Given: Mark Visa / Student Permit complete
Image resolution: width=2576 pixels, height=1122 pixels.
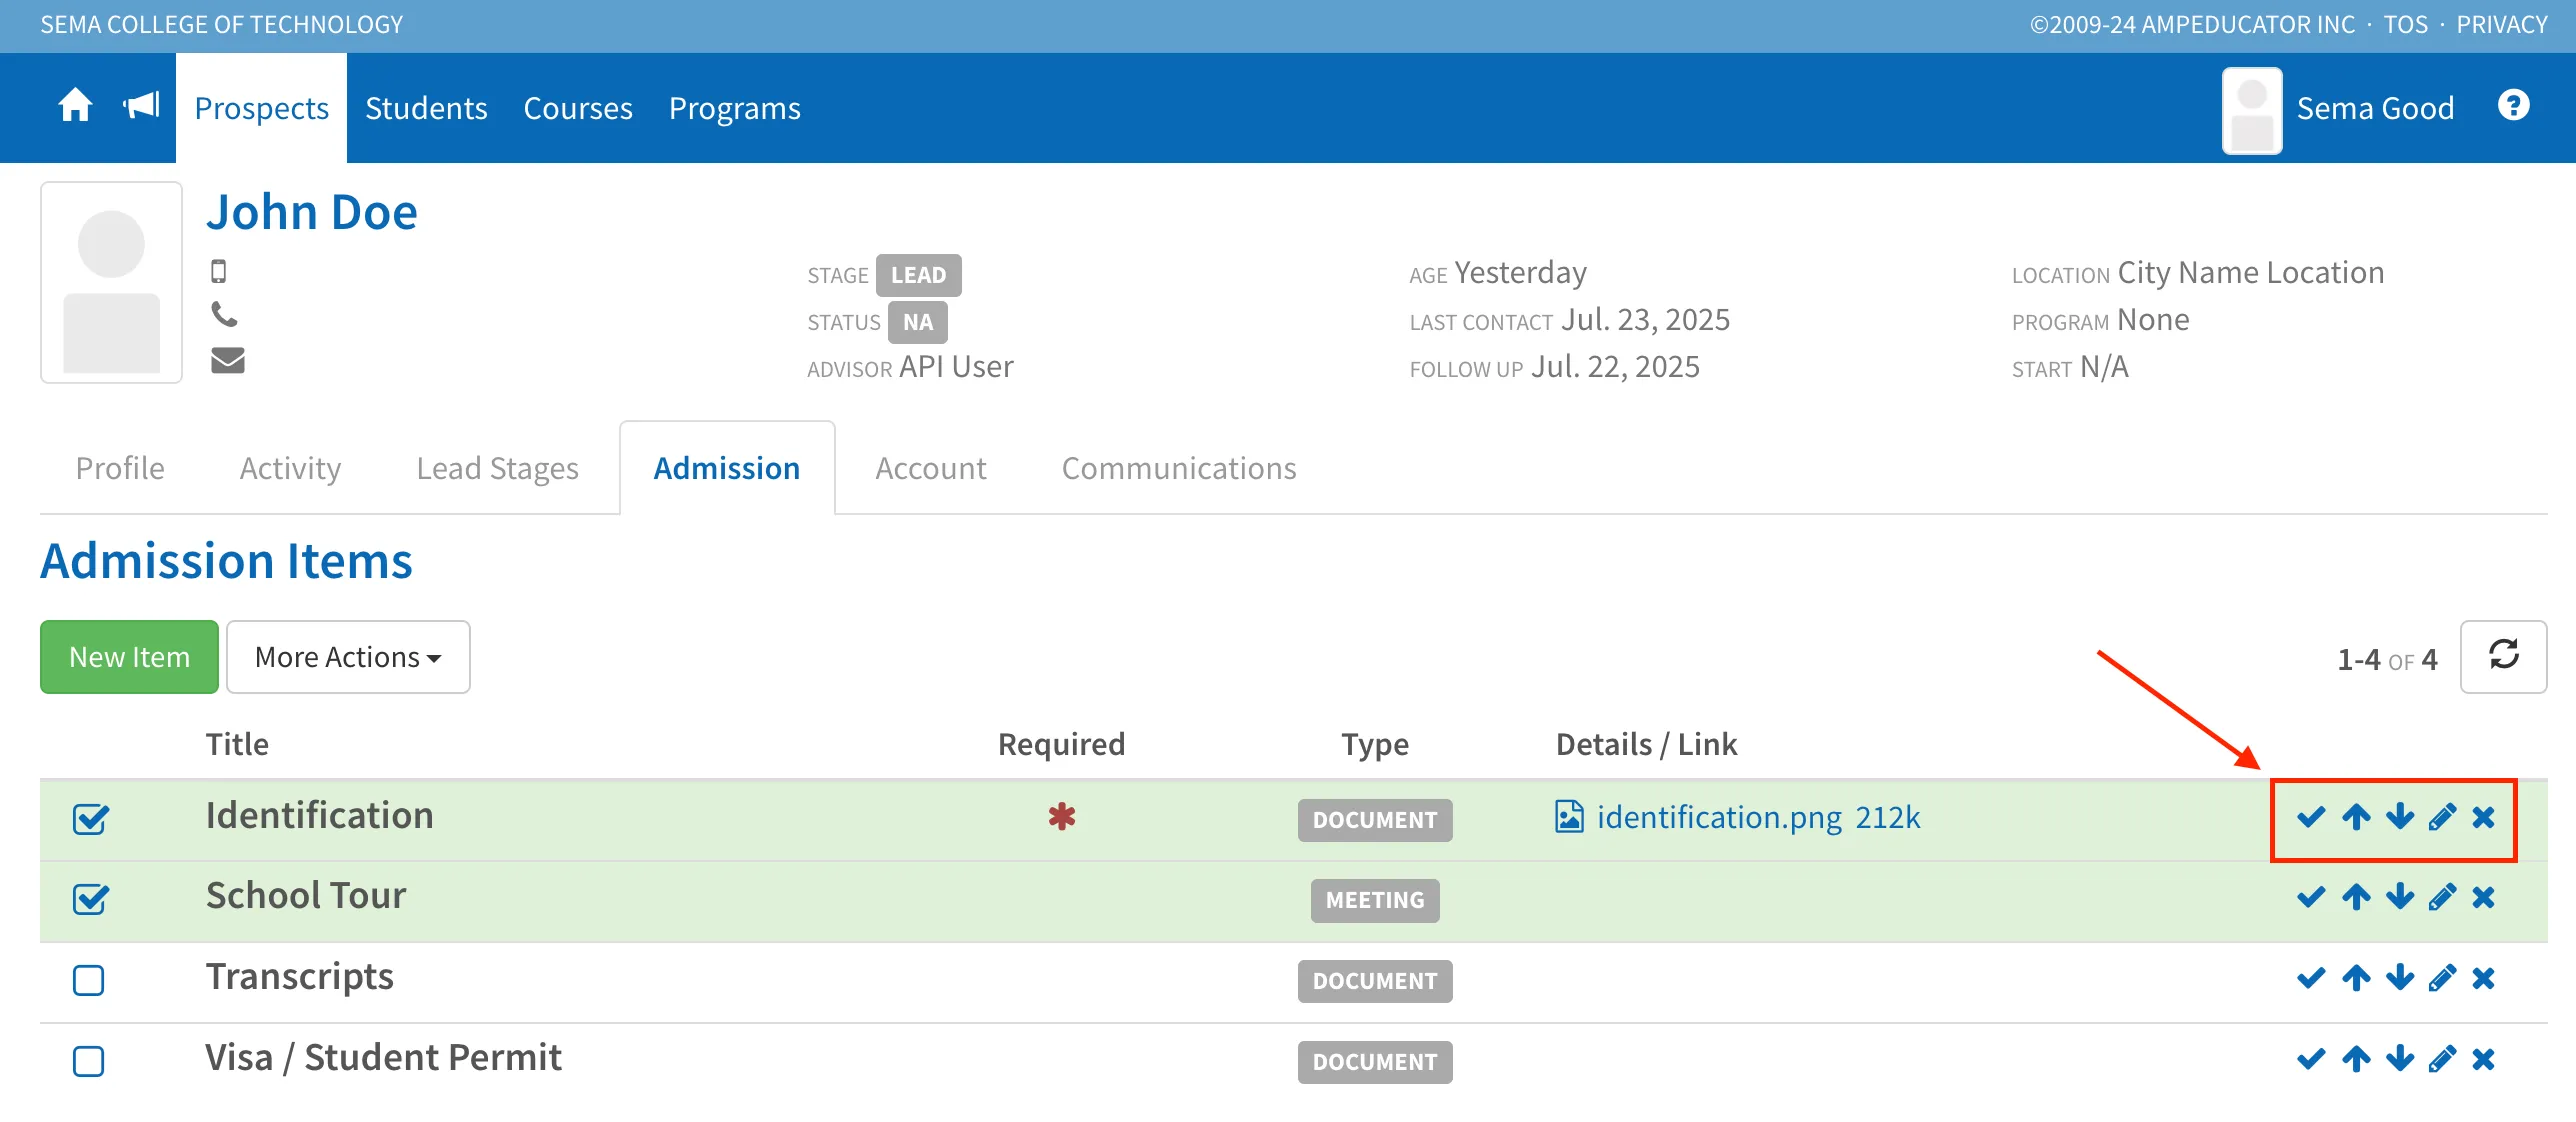Looking at the screenshot, I should pyautogui.click(x=2311, y=1059).
